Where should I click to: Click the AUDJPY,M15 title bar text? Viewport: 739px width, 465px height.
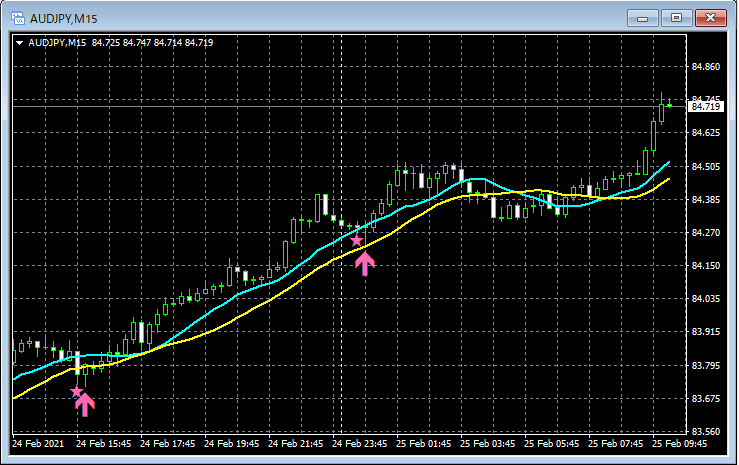[x=63, y=19]
